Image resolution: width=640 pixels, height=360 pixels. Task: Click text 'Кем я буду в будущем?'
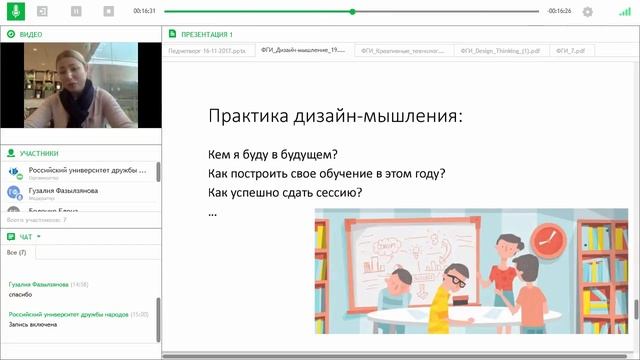pos(273,155)
